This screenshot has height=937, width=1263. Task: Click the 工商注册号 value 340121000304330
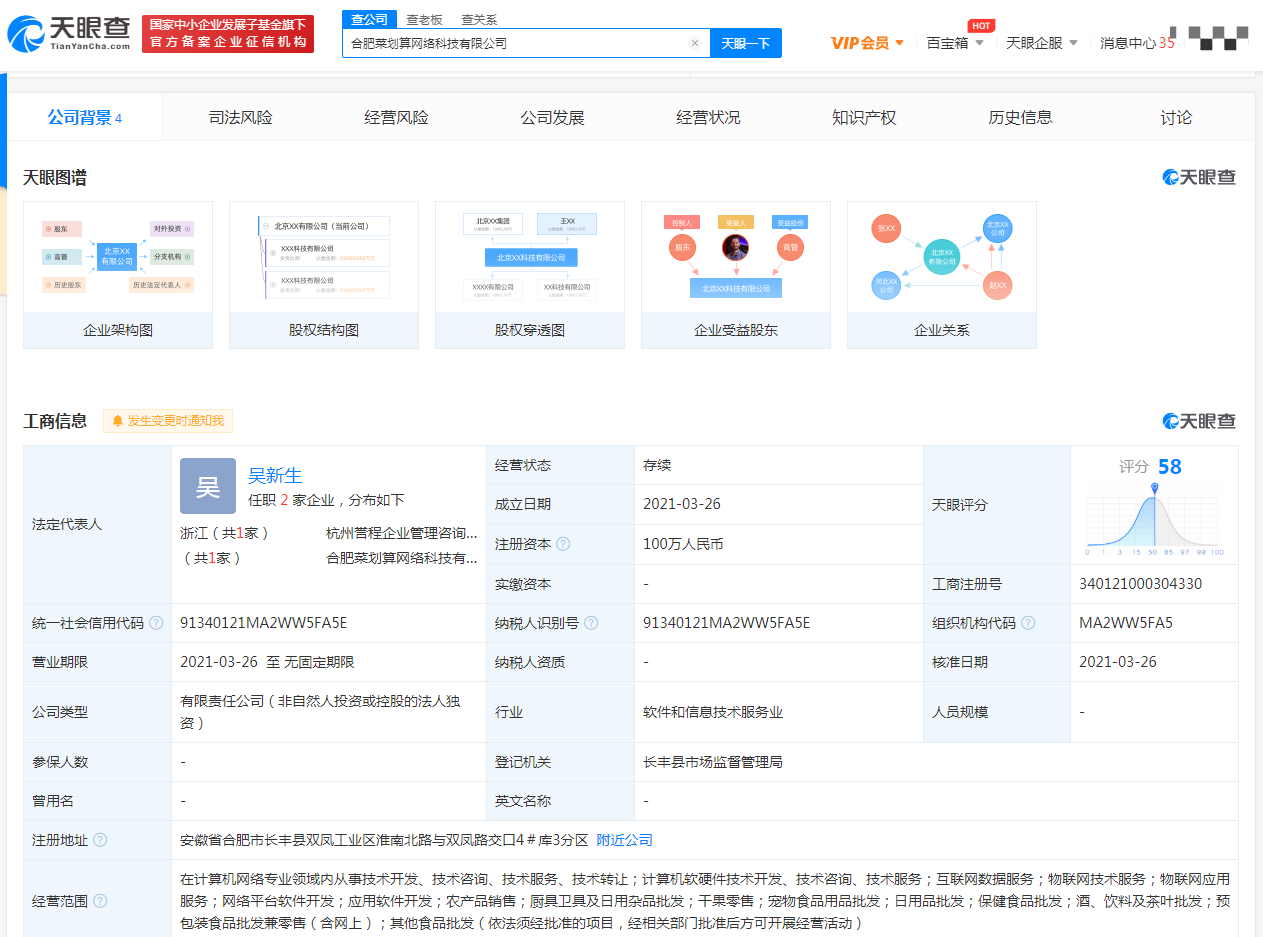(x=1141, y=584)
